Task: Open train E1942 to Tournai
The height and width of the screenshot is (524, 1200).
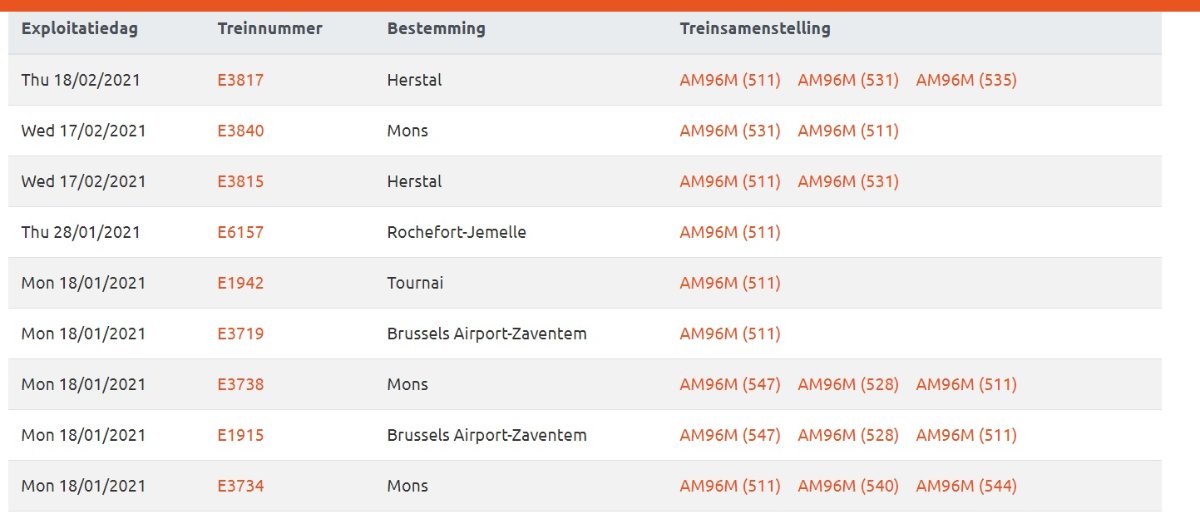Action: (240, 283)
